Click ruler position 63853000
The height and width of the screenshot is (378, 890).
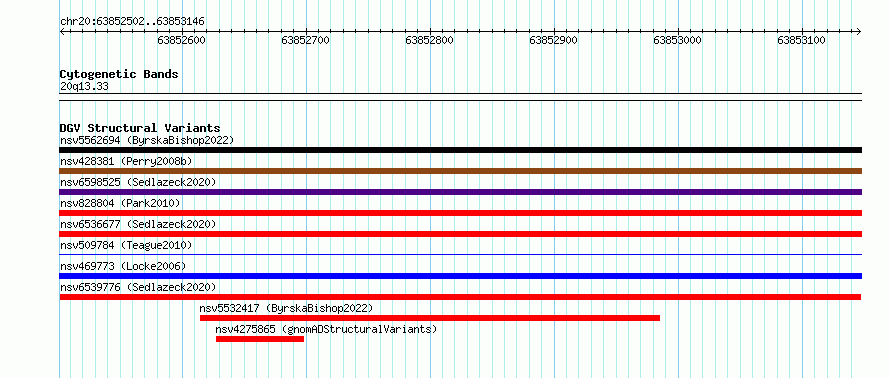click(x=678, y=40)
